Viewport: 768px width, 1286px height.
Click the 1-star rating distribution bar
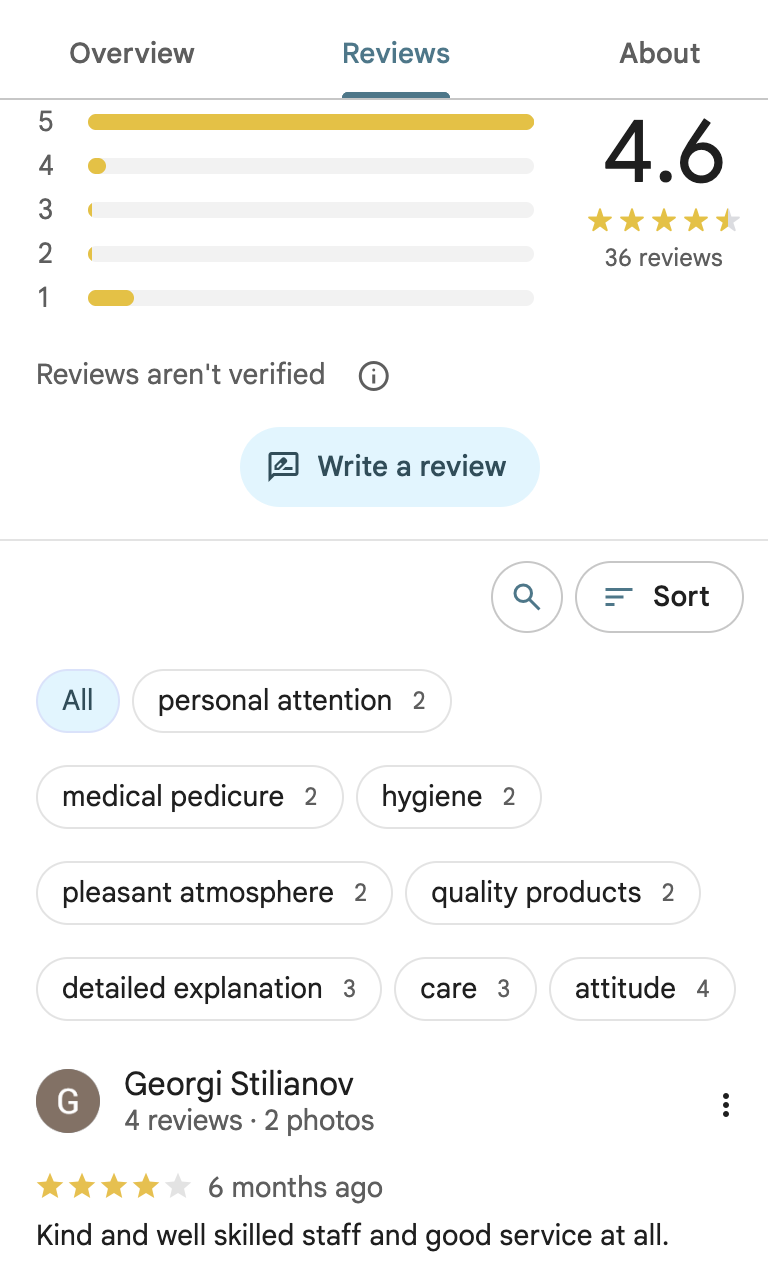coord(311,298)
